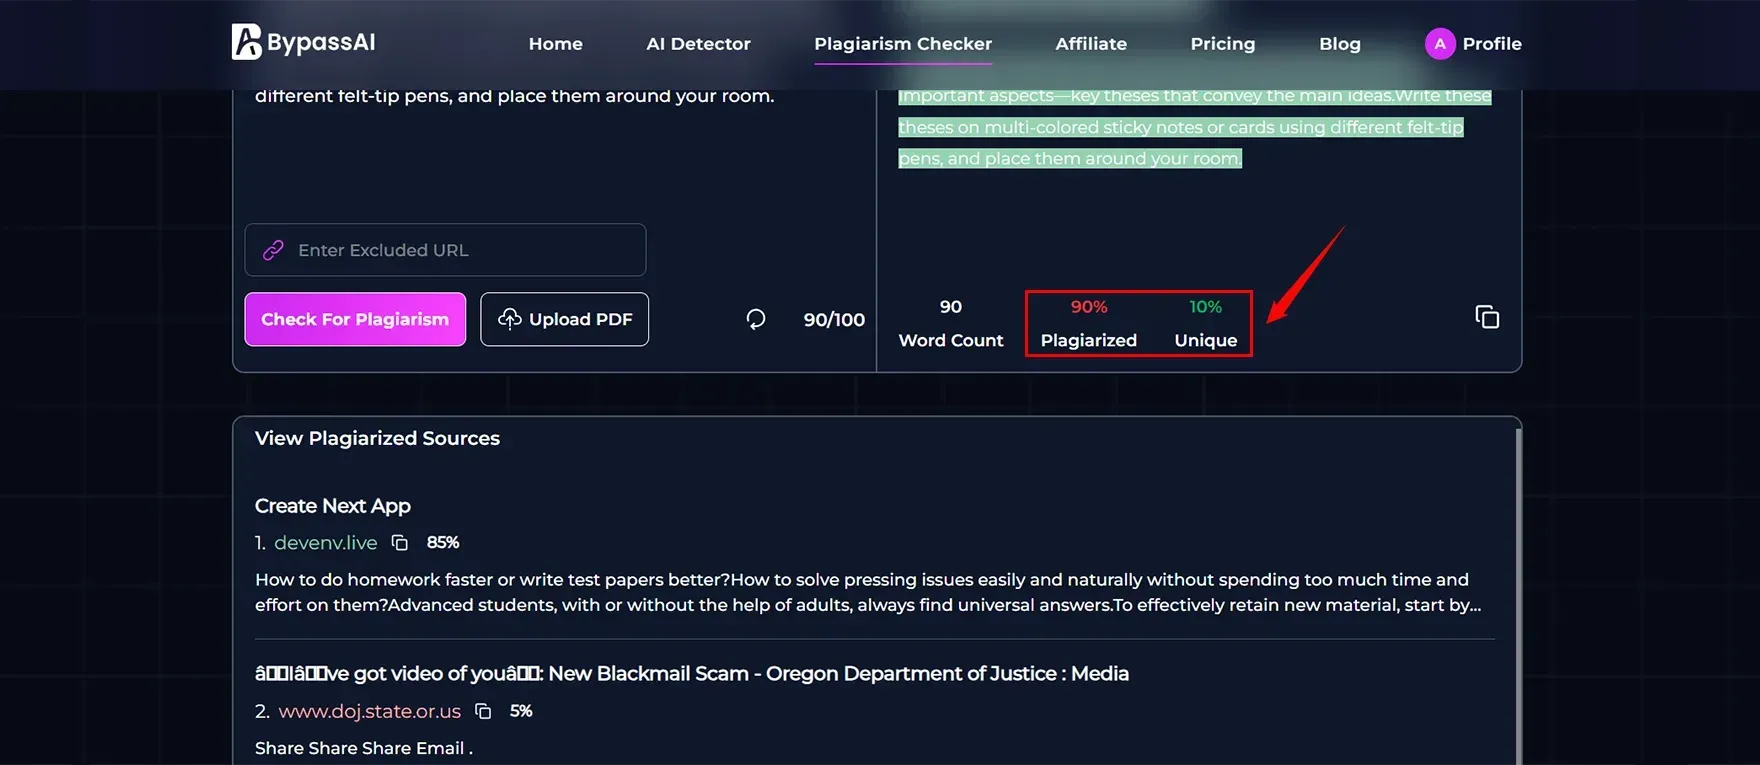
Task: Click the Upload PDF button
Action: tap(565, 319)
